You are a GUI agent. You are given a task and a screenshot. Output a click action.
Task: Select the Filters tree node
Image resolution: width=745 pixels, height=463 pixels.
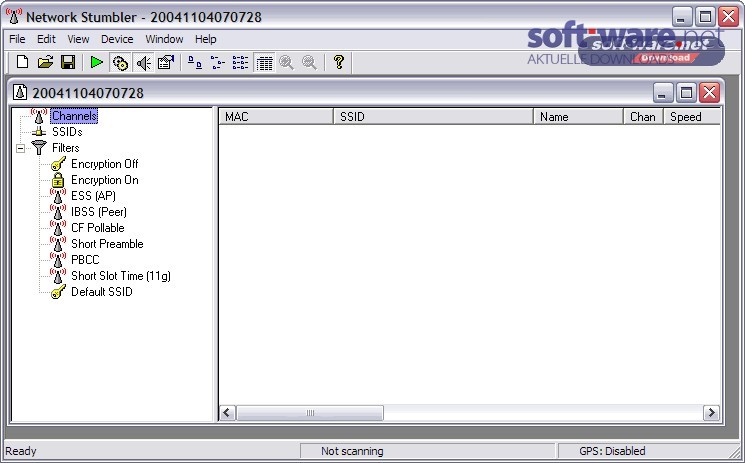pos(66,148)
